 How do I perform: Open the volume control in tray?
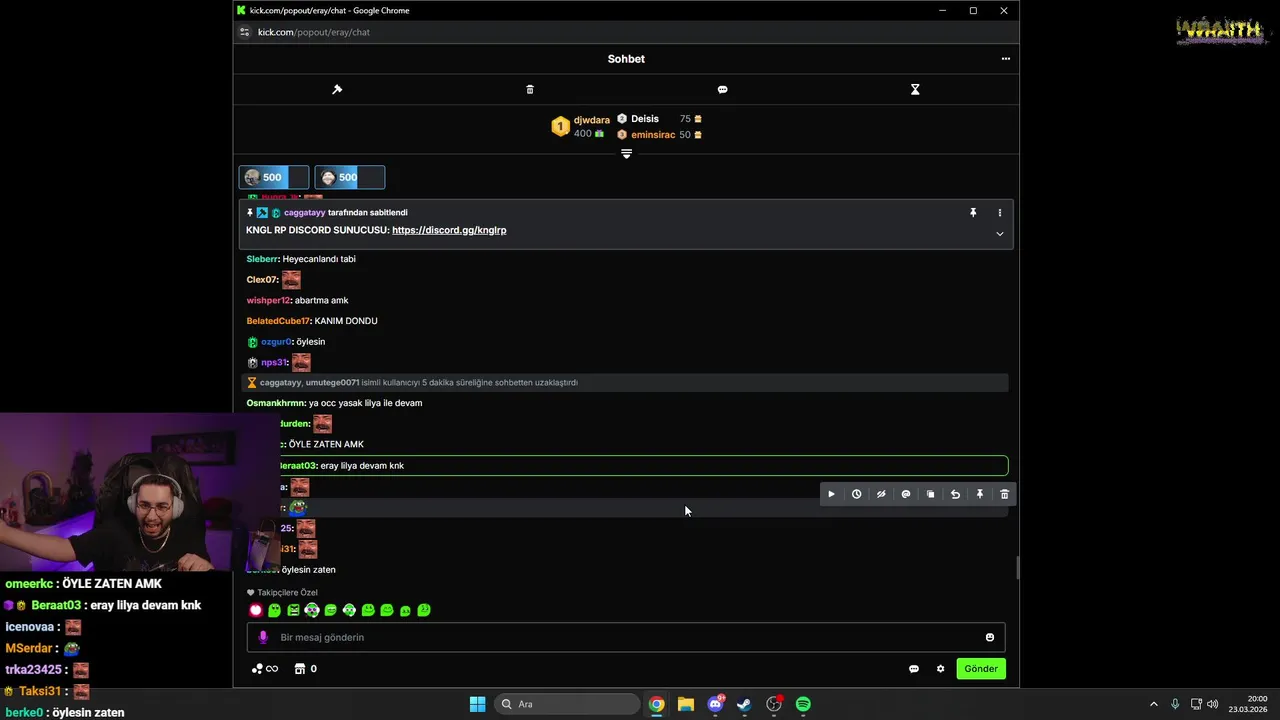click(x=1212, y=704)
